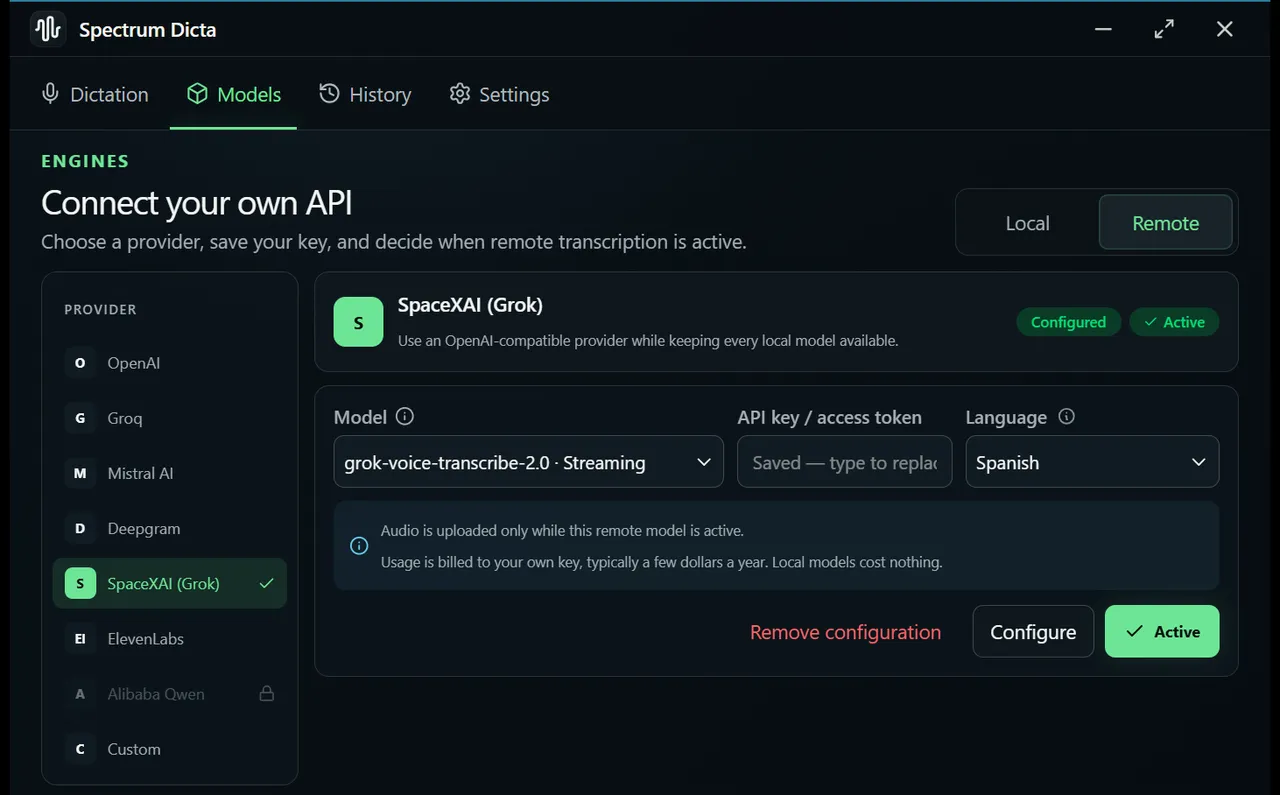Click the large green SpaceXAI avatar badge
This screenshot has width=1280, height=795.
coord(358,322)
